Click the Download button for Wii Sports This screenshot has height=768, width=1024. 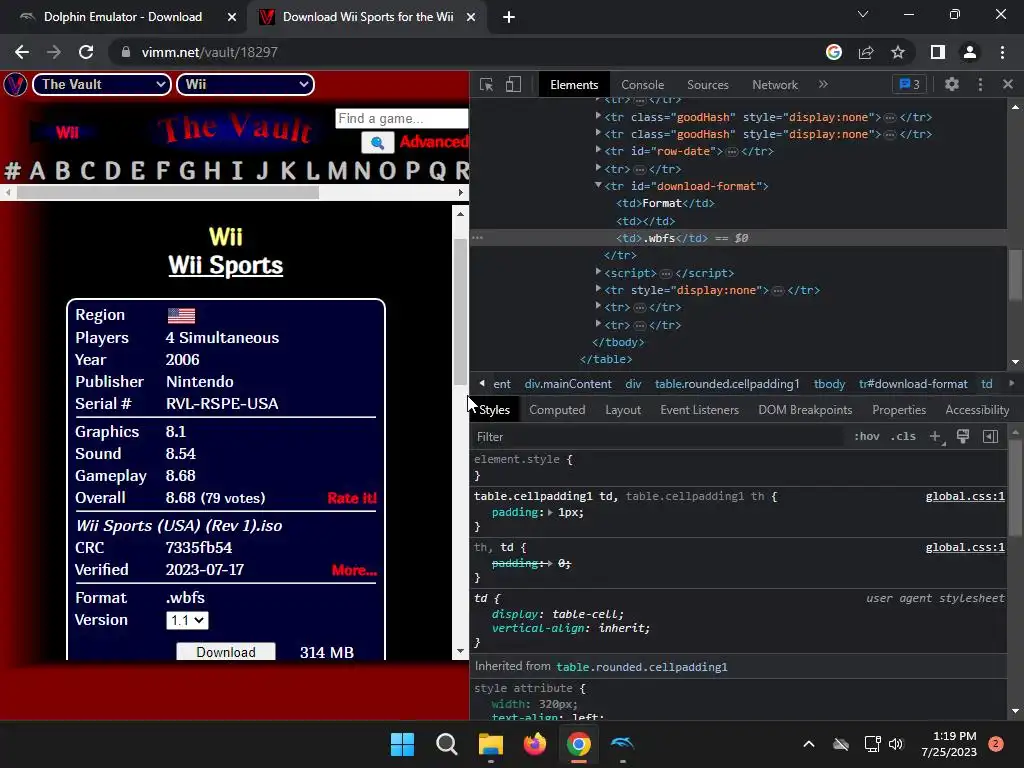[x=226, y=652]
